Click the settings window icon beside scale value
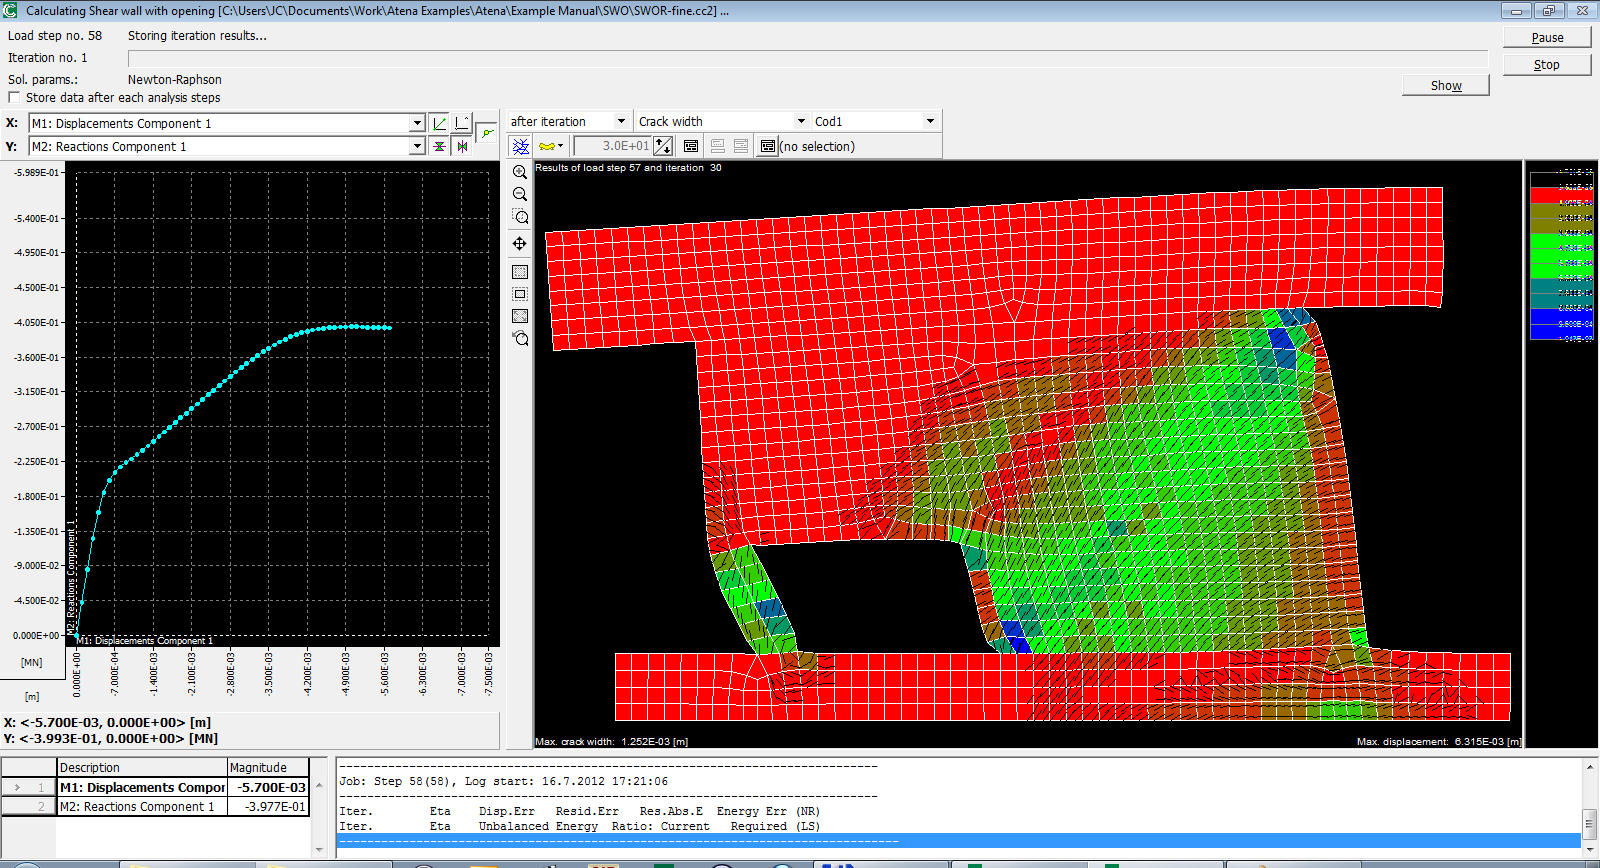1600x868 pixels. point(691,146)
